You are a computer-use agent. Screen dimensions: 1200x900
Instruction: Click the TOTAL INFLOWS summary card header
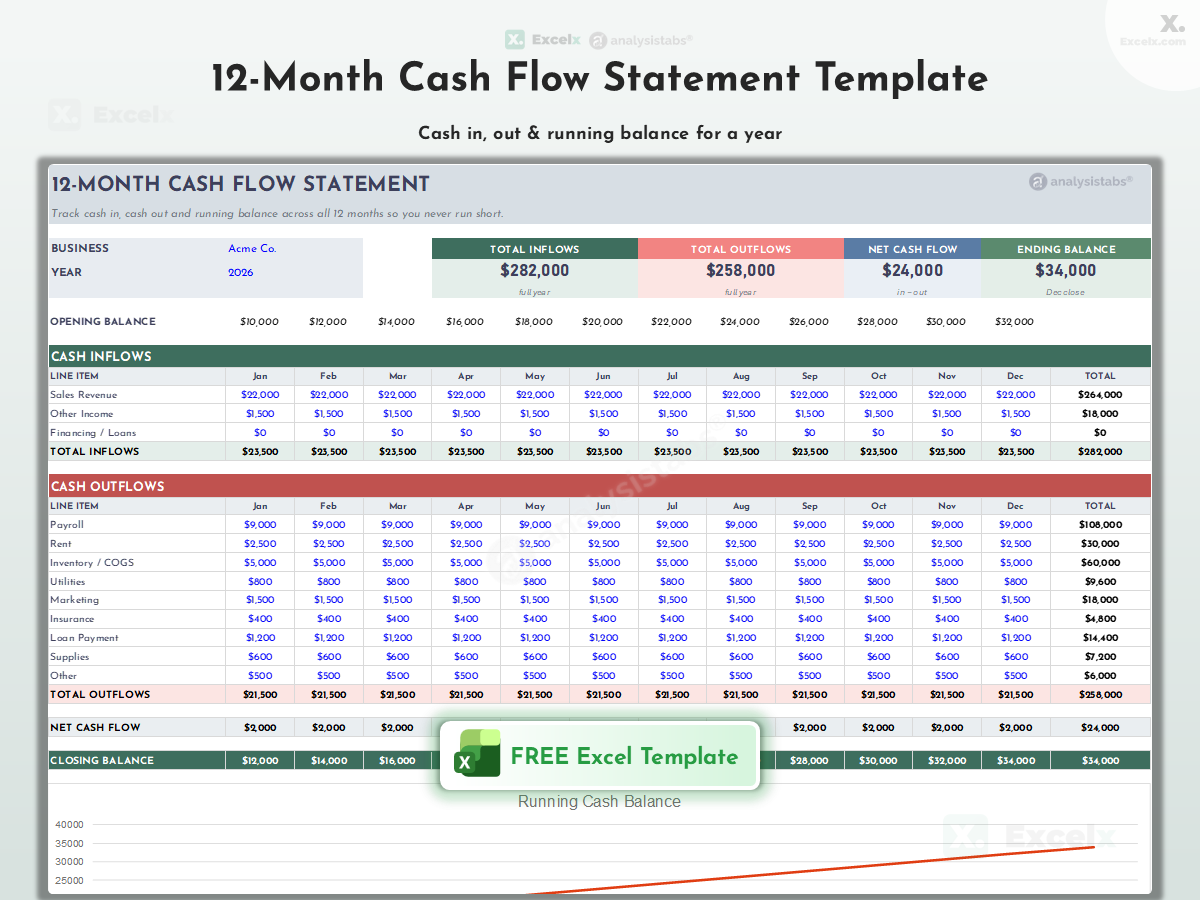click(x=535, y=249)
